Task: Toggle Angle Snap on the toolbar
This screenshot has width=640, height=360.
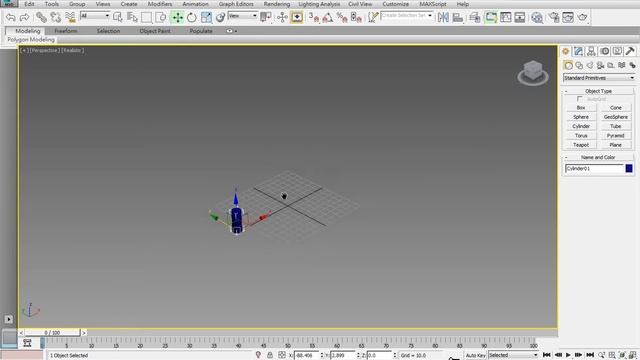Action: point(328,17)
